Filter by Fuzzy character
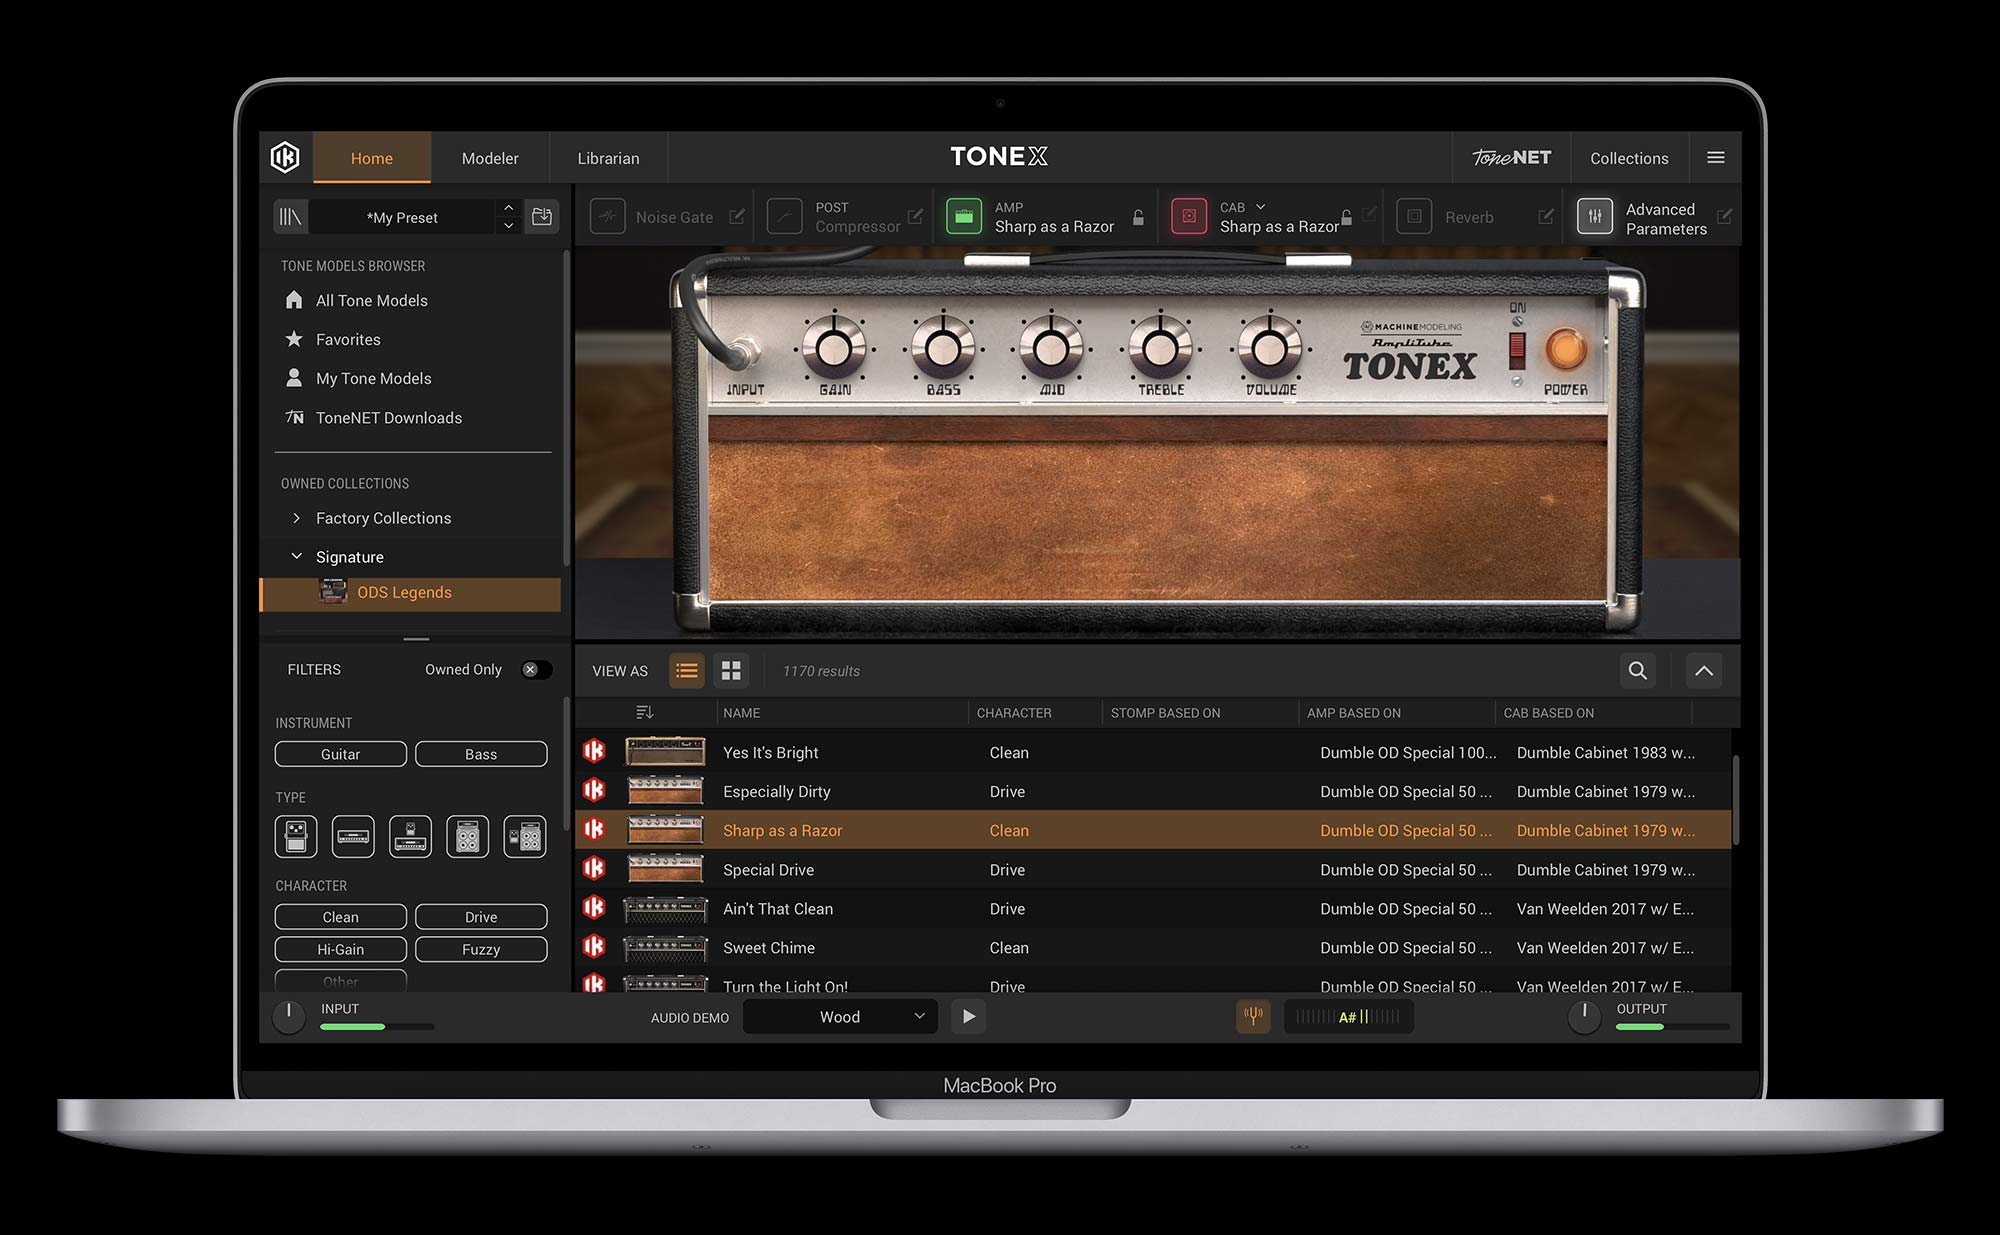 [481, 949]
